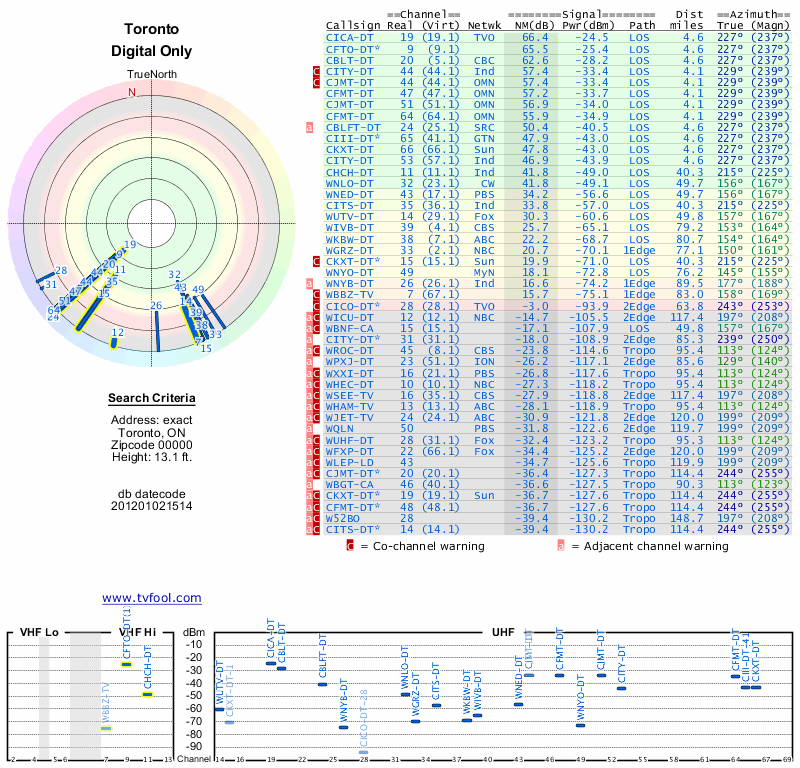Viewport: 800px width, 768px height.
Task: Click the CFTO-DT marker in VHF Hi chart
Action: 127,664
